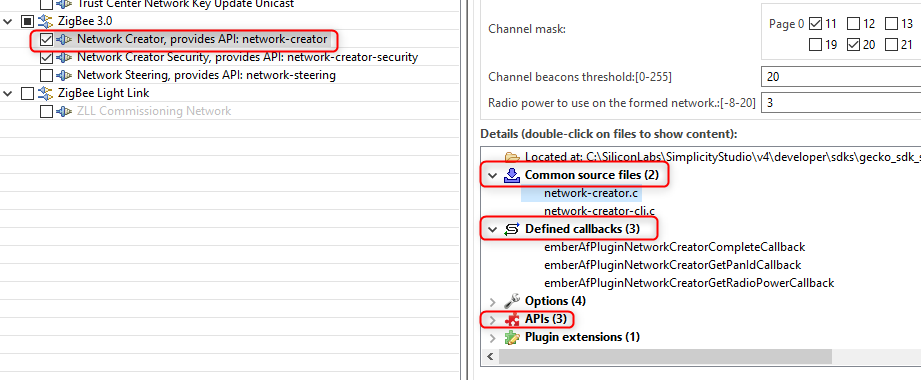921x380 pixels.
Task: Select emberAfPluginNetworkCreatorGetPanIdCallback entry
Action: point(673,265)
